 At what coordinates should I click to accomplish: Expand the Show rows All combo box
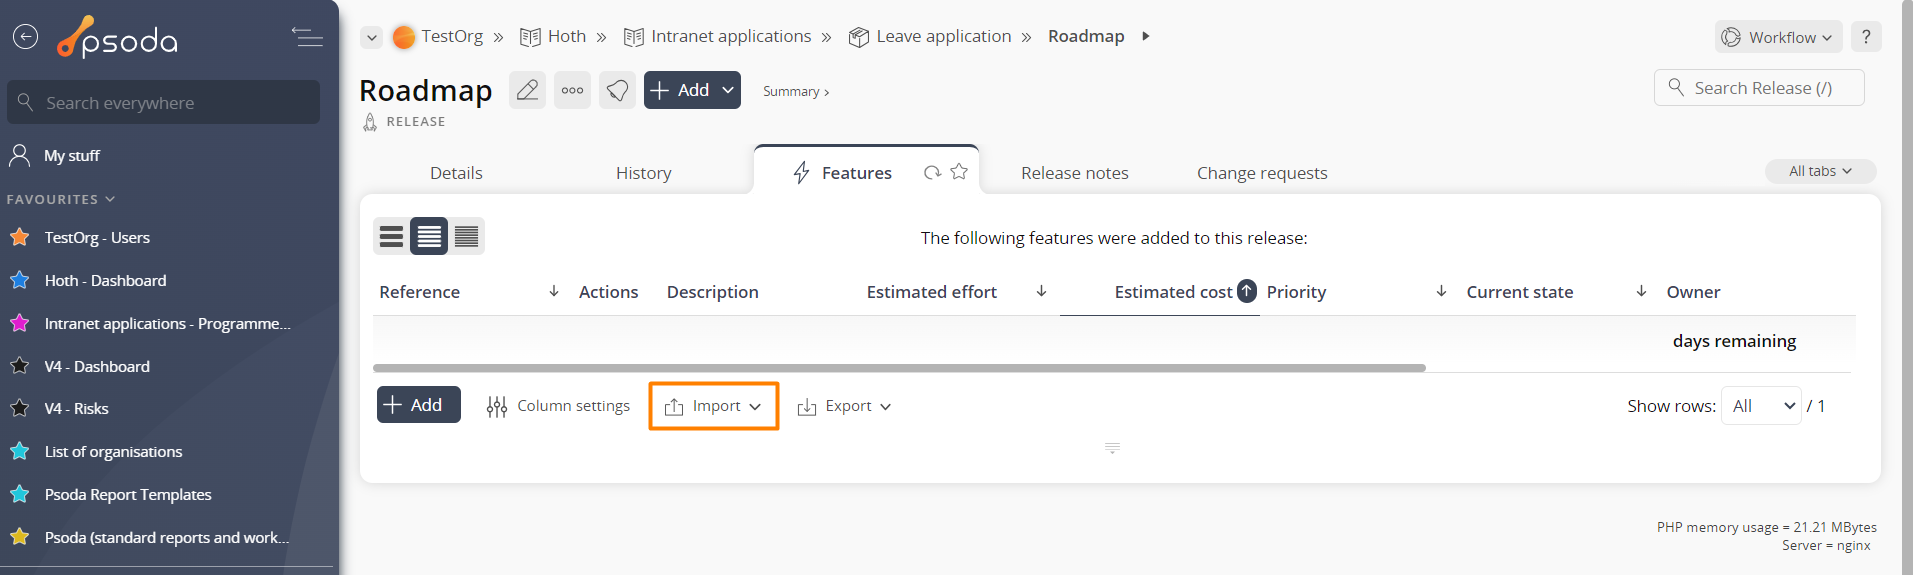[1761, 406]
